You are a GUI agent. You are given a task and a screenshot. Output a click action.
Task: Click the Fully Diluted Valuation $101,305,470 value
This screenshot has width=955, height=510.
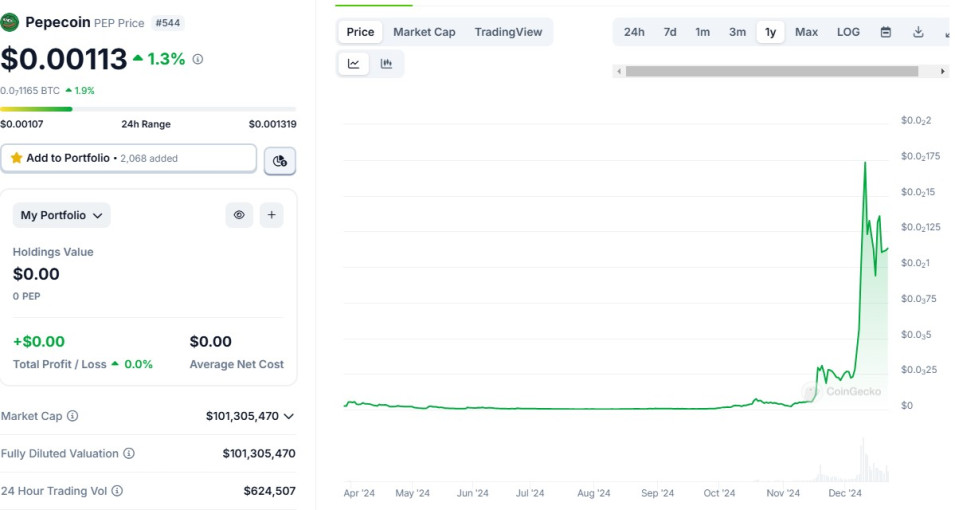pyautogui.click(x=259, y=453)
